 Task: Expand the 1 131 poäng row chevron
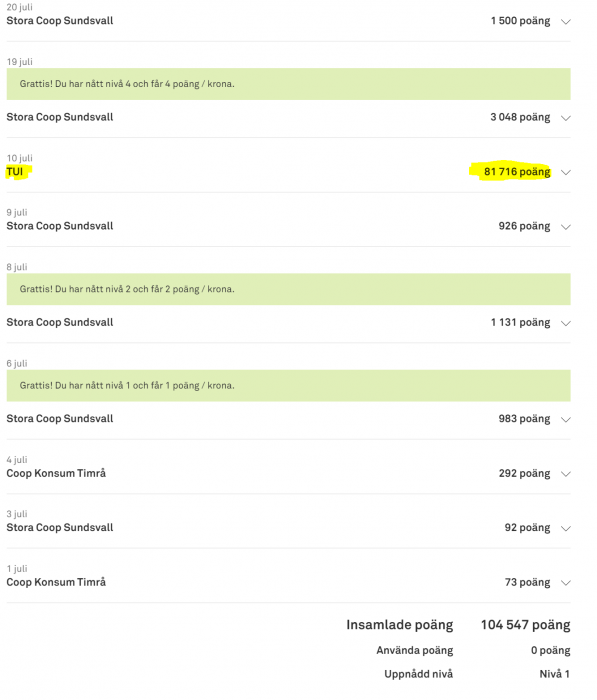[566, 324]
